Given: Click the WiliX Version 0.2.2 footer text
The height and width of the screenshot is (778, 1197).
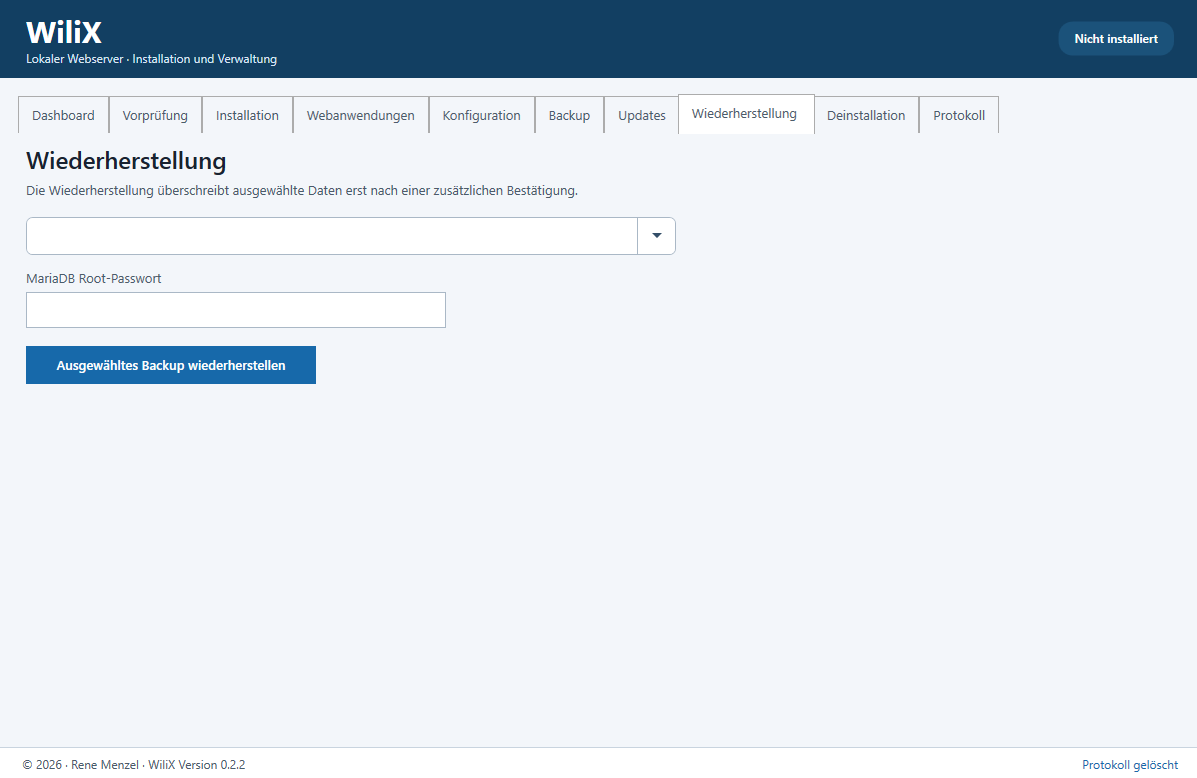Looking at the screenshot, I should click(197, 764).
